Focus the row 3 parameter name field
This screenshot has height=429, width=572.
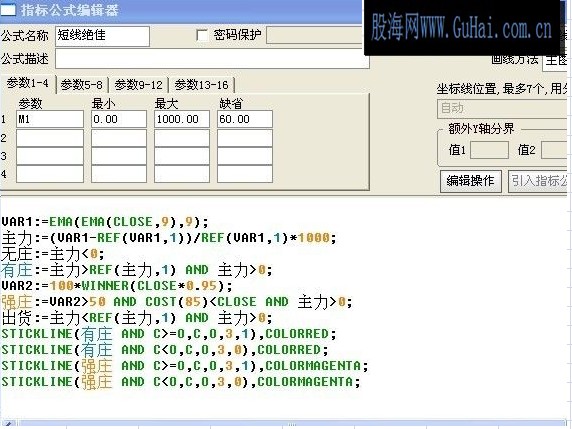tap(50, 156)
